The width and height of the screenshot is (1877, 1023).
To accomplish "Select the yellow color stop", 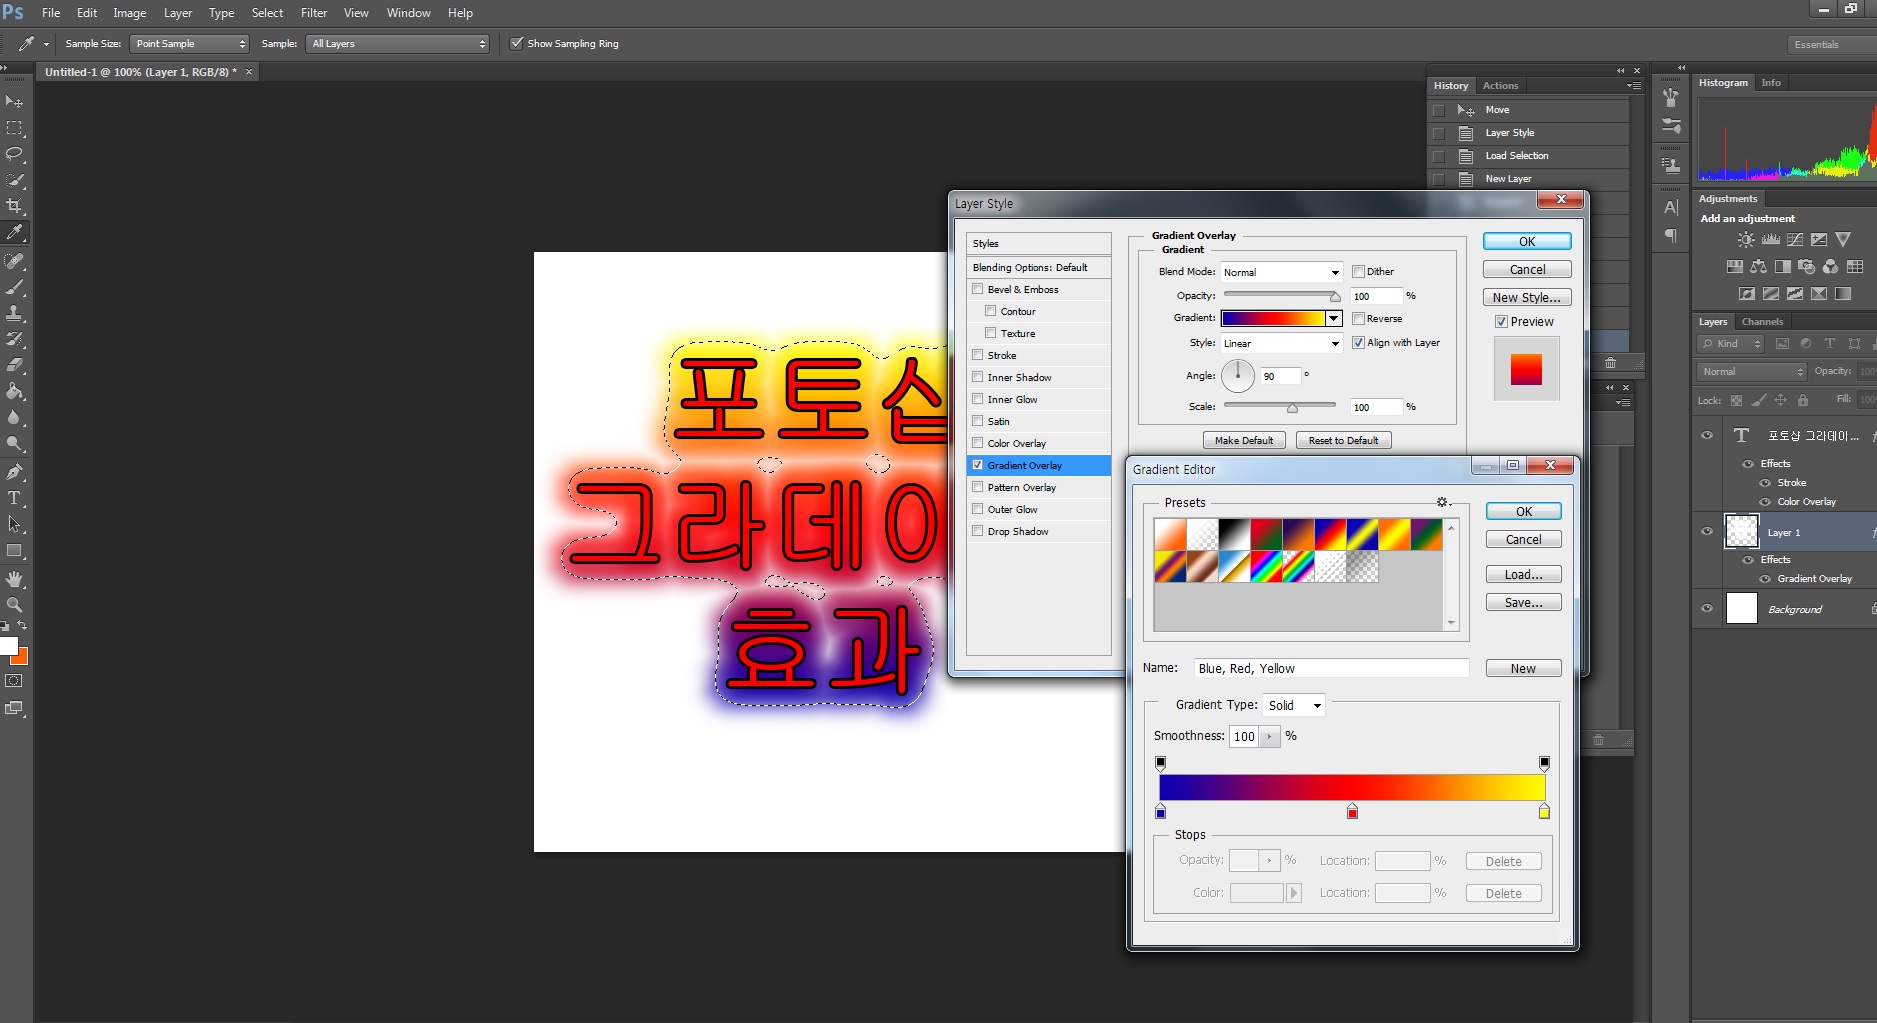I will pos(1544,811).
